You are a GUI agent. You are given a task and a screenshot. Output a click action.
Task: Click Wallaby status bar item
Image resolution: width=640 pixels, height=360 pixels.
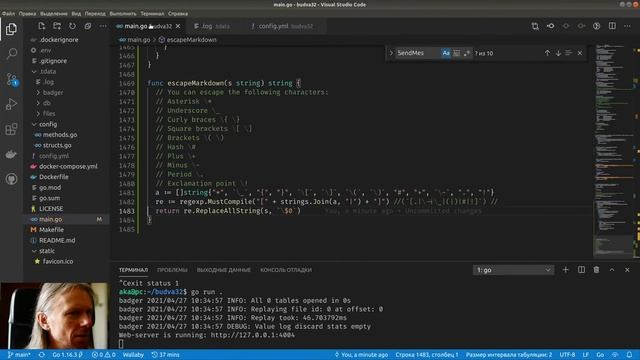(x=133, y=355)
